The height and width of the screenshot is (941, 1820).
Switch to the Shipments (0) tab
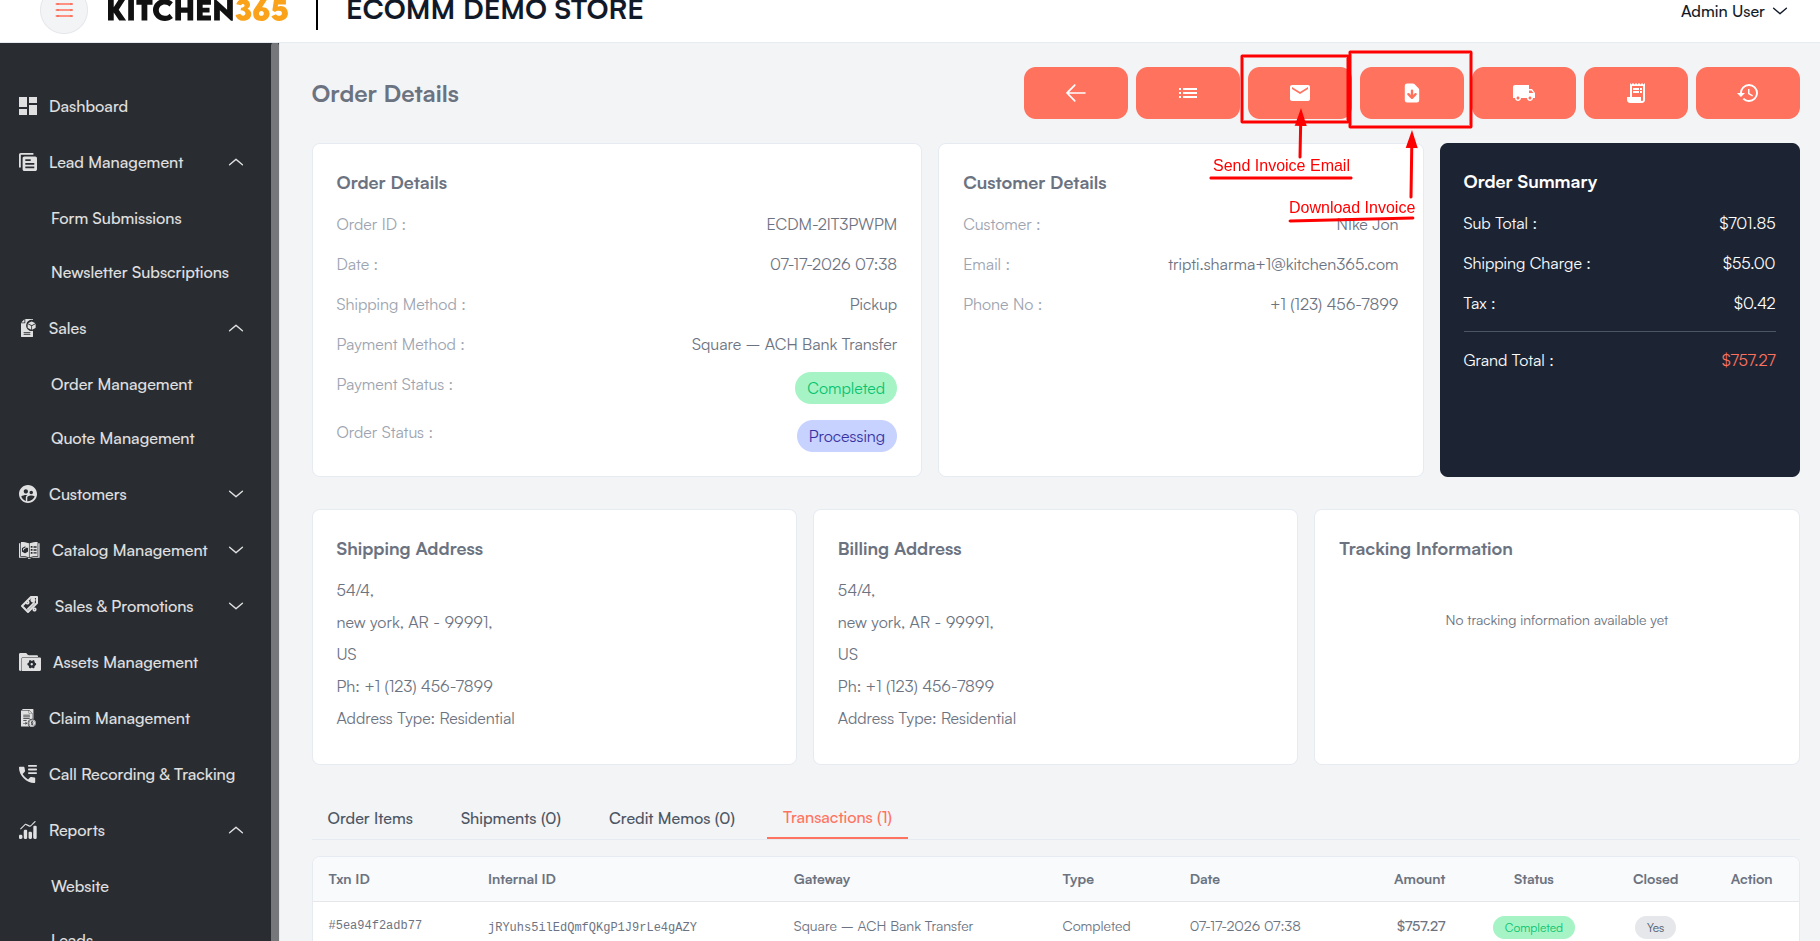pyautogui.click(x=511, y=818)
